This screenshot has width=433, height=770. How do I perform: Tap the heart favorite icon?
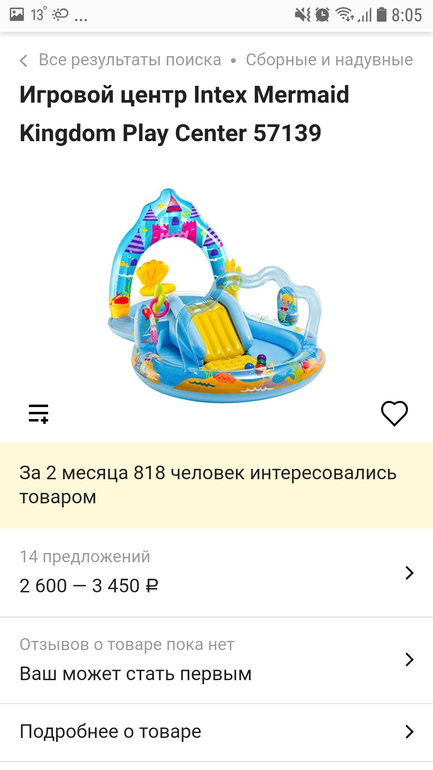coord(394,413)
